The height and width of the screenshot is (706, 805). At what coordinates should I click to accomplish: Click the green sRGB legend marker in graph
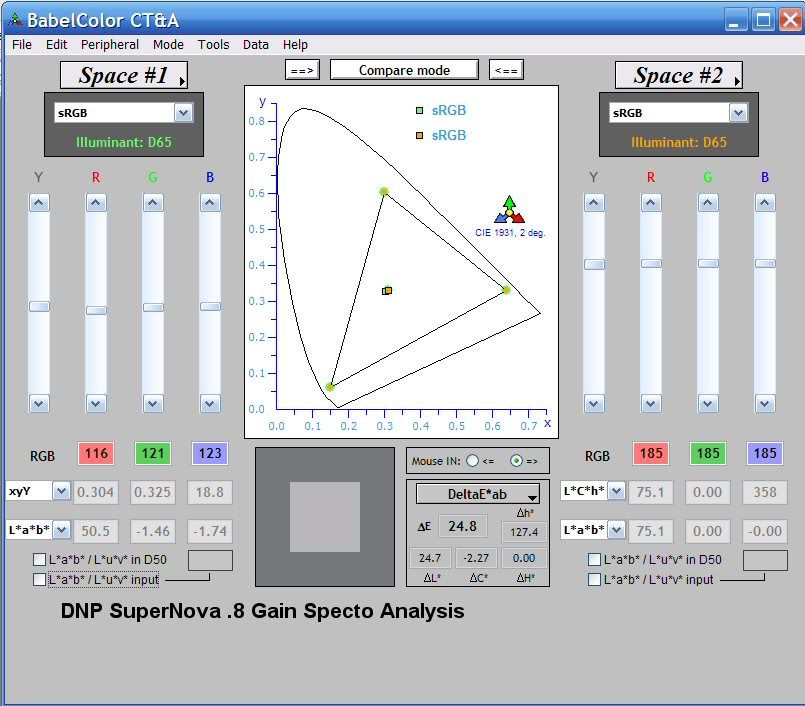pos(419,110)
